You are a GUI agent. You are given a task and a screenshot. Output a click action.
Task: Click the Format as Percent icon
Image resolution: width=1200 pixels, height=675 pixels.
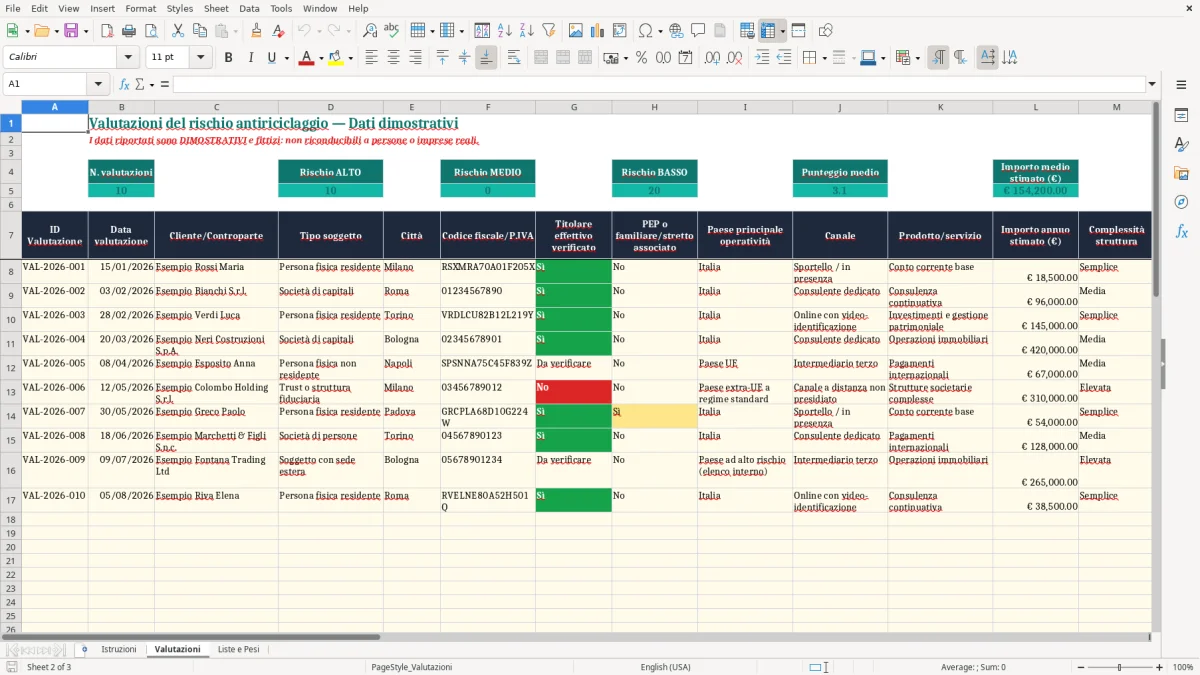[x=641, y=58]
